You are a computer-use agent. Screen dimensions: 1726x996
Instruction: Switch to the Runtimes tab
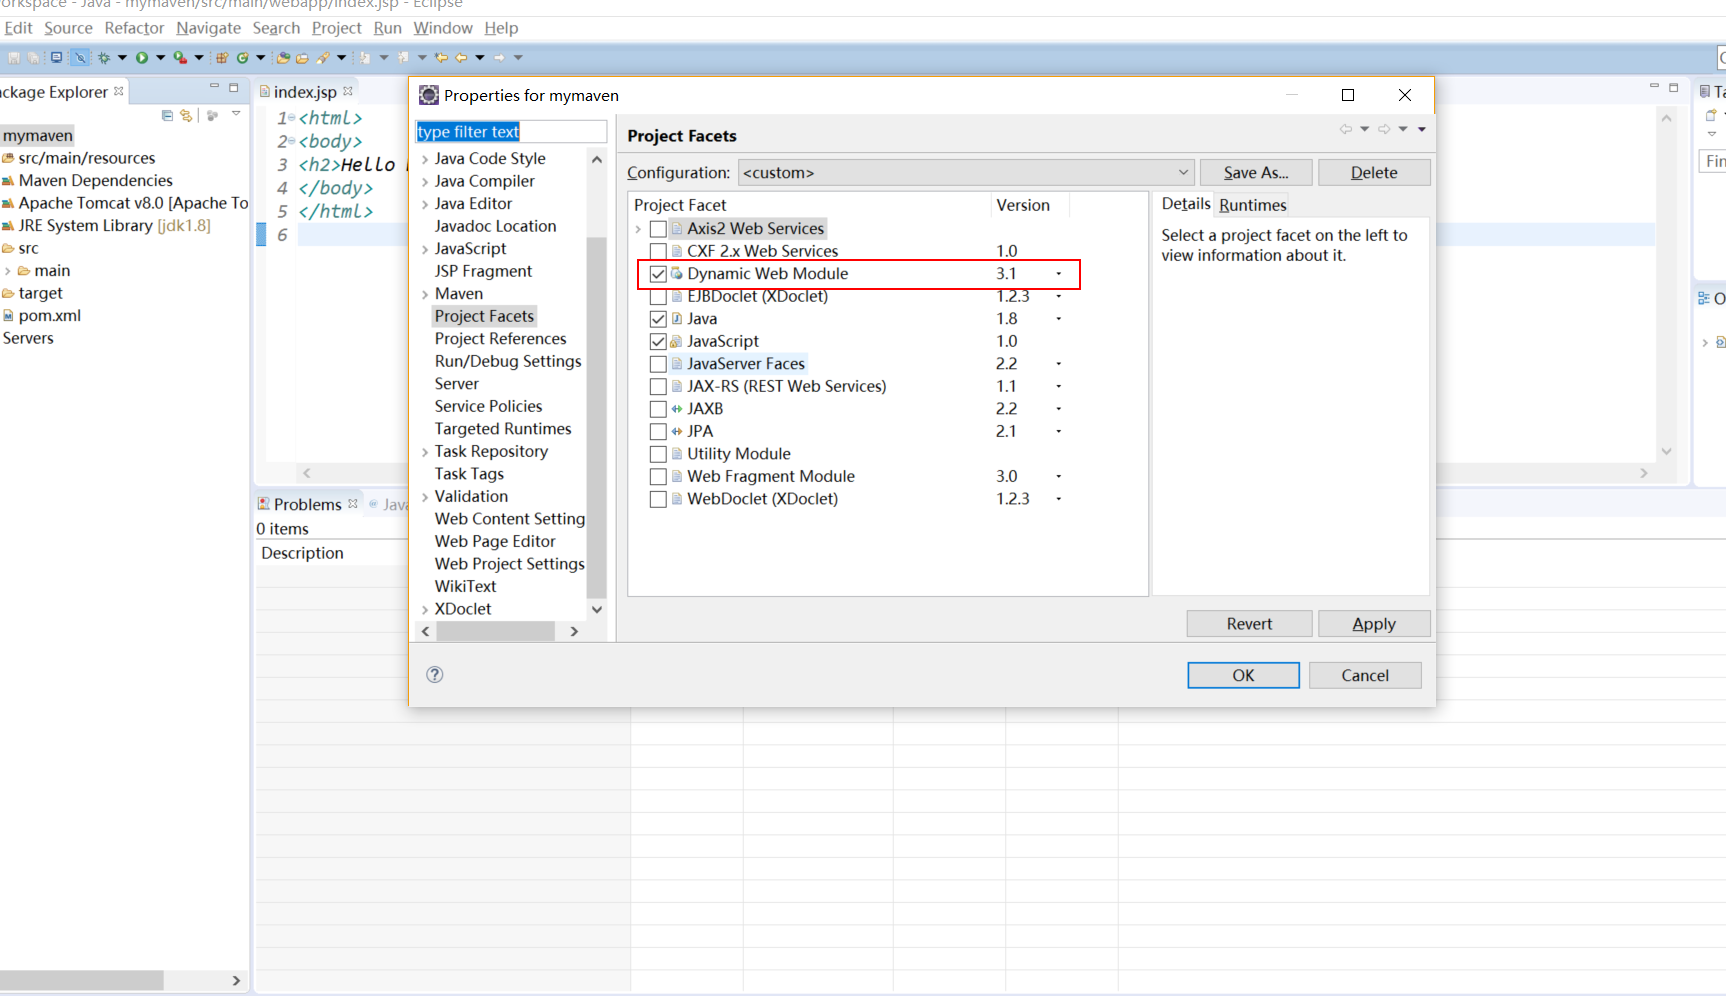[x=1252, y=205]
